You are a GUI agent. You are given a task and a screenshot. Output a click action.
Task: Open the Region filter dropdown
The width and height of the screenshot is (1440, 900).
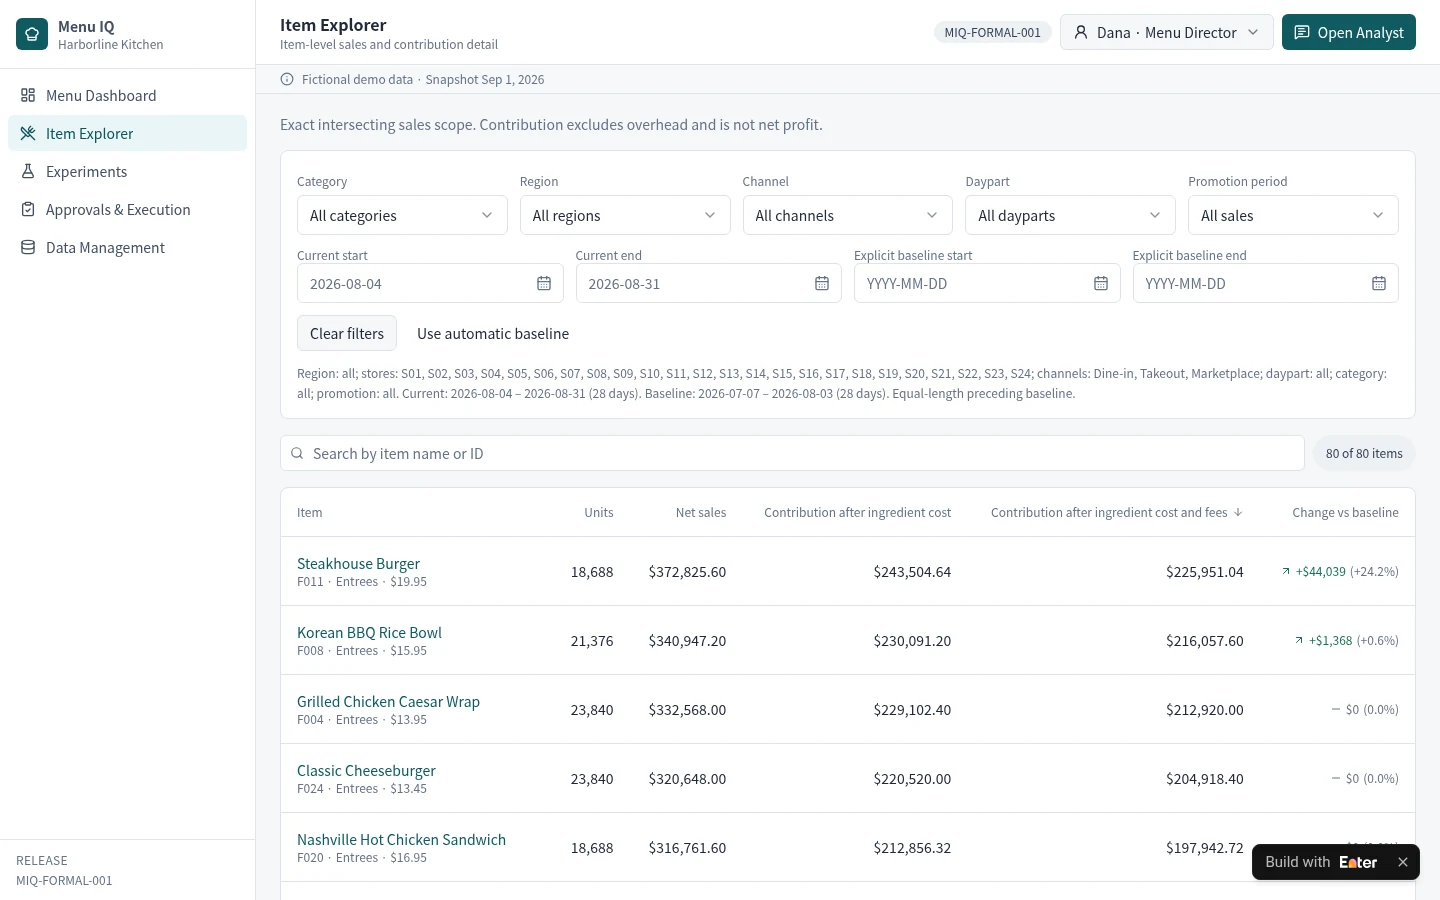[625, 215]
